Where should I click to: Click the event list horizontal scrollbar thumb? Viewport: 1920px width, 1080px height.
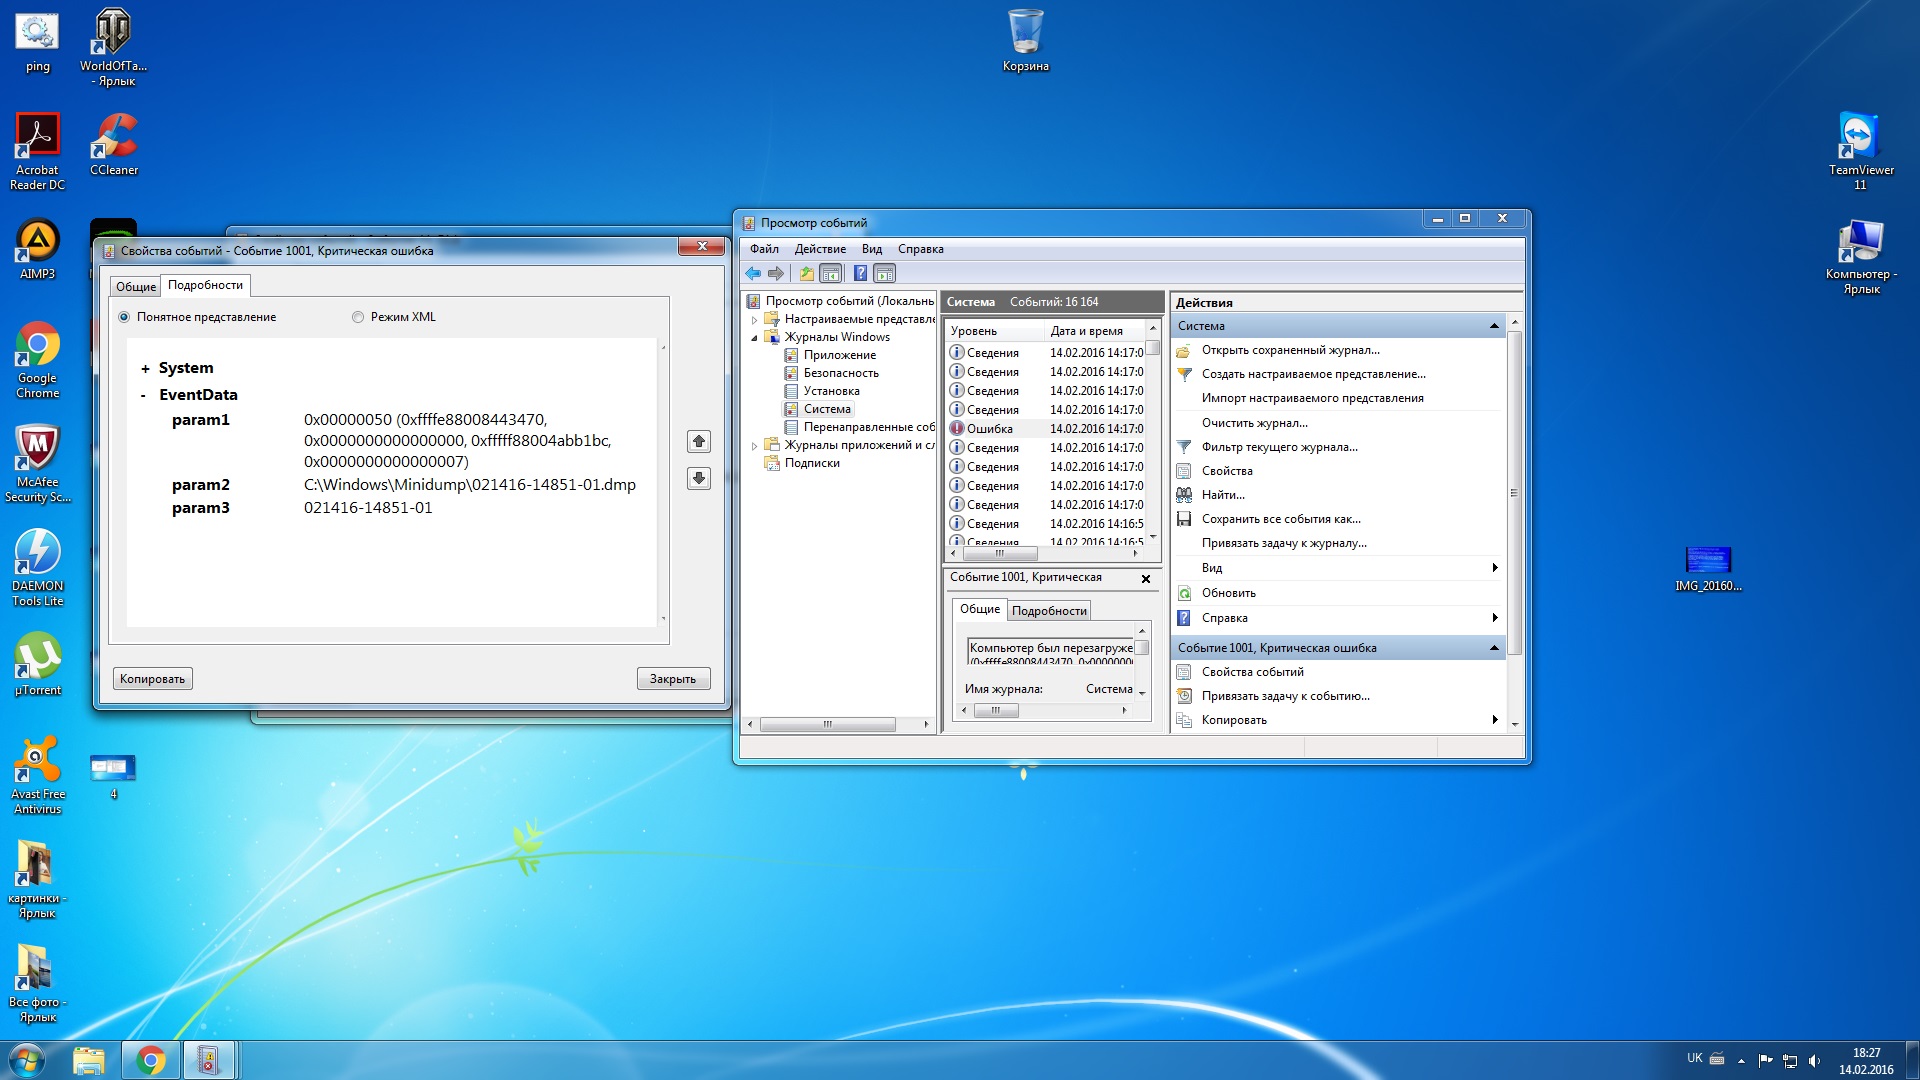1000,553
